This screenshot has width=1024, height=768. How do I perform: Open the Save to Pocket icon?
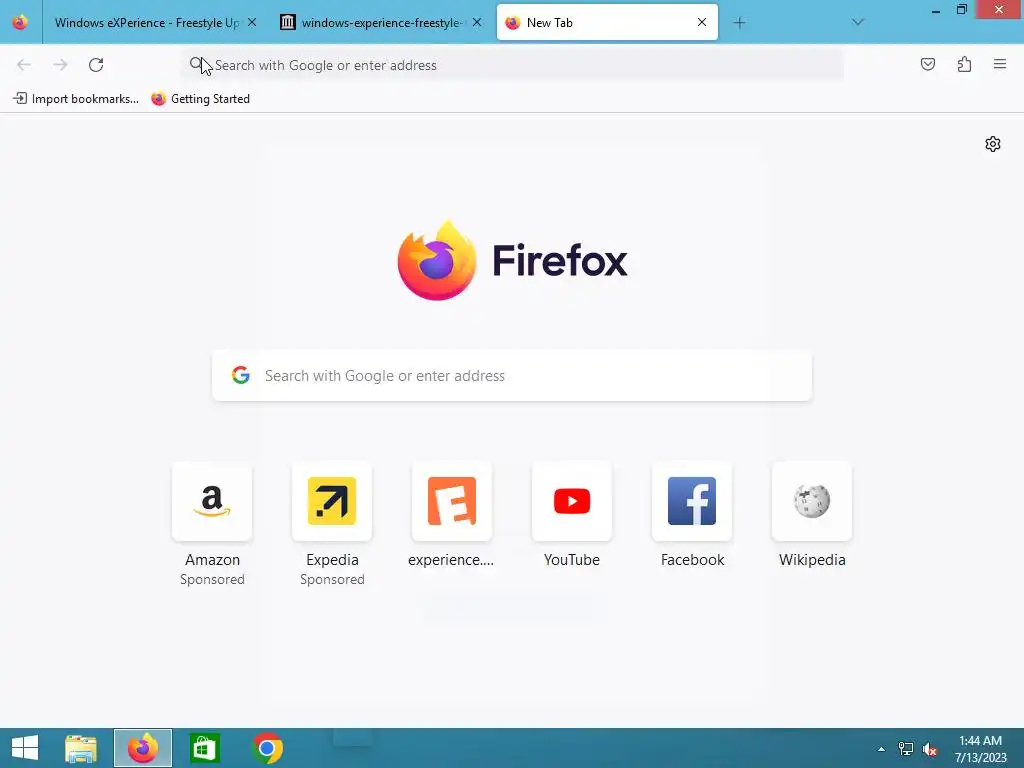(x=928, y=64)
